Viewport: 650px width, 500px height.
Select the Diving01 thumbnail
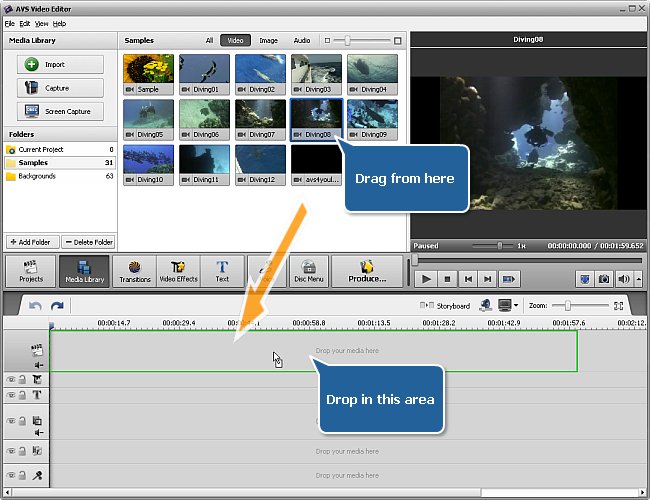coord(204,74)
